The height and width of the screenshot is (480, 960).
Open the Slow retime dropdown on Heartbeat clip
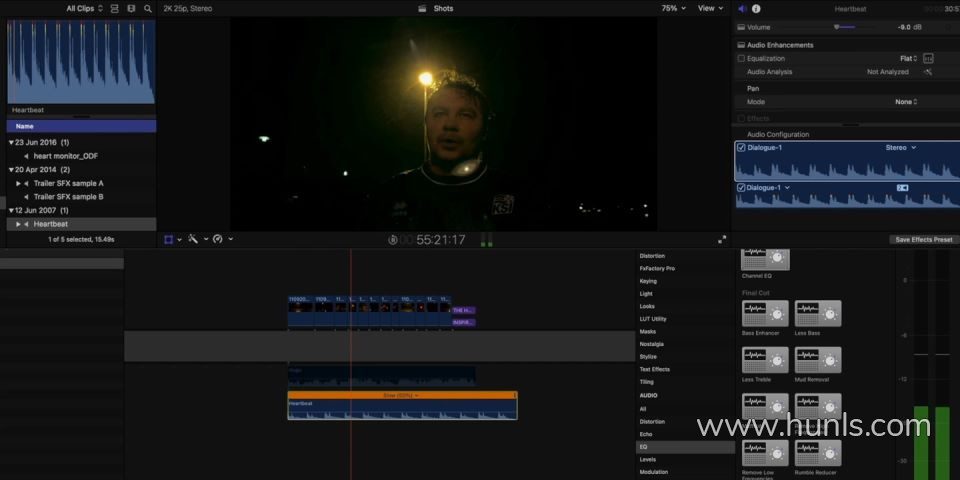click(400, 396)
